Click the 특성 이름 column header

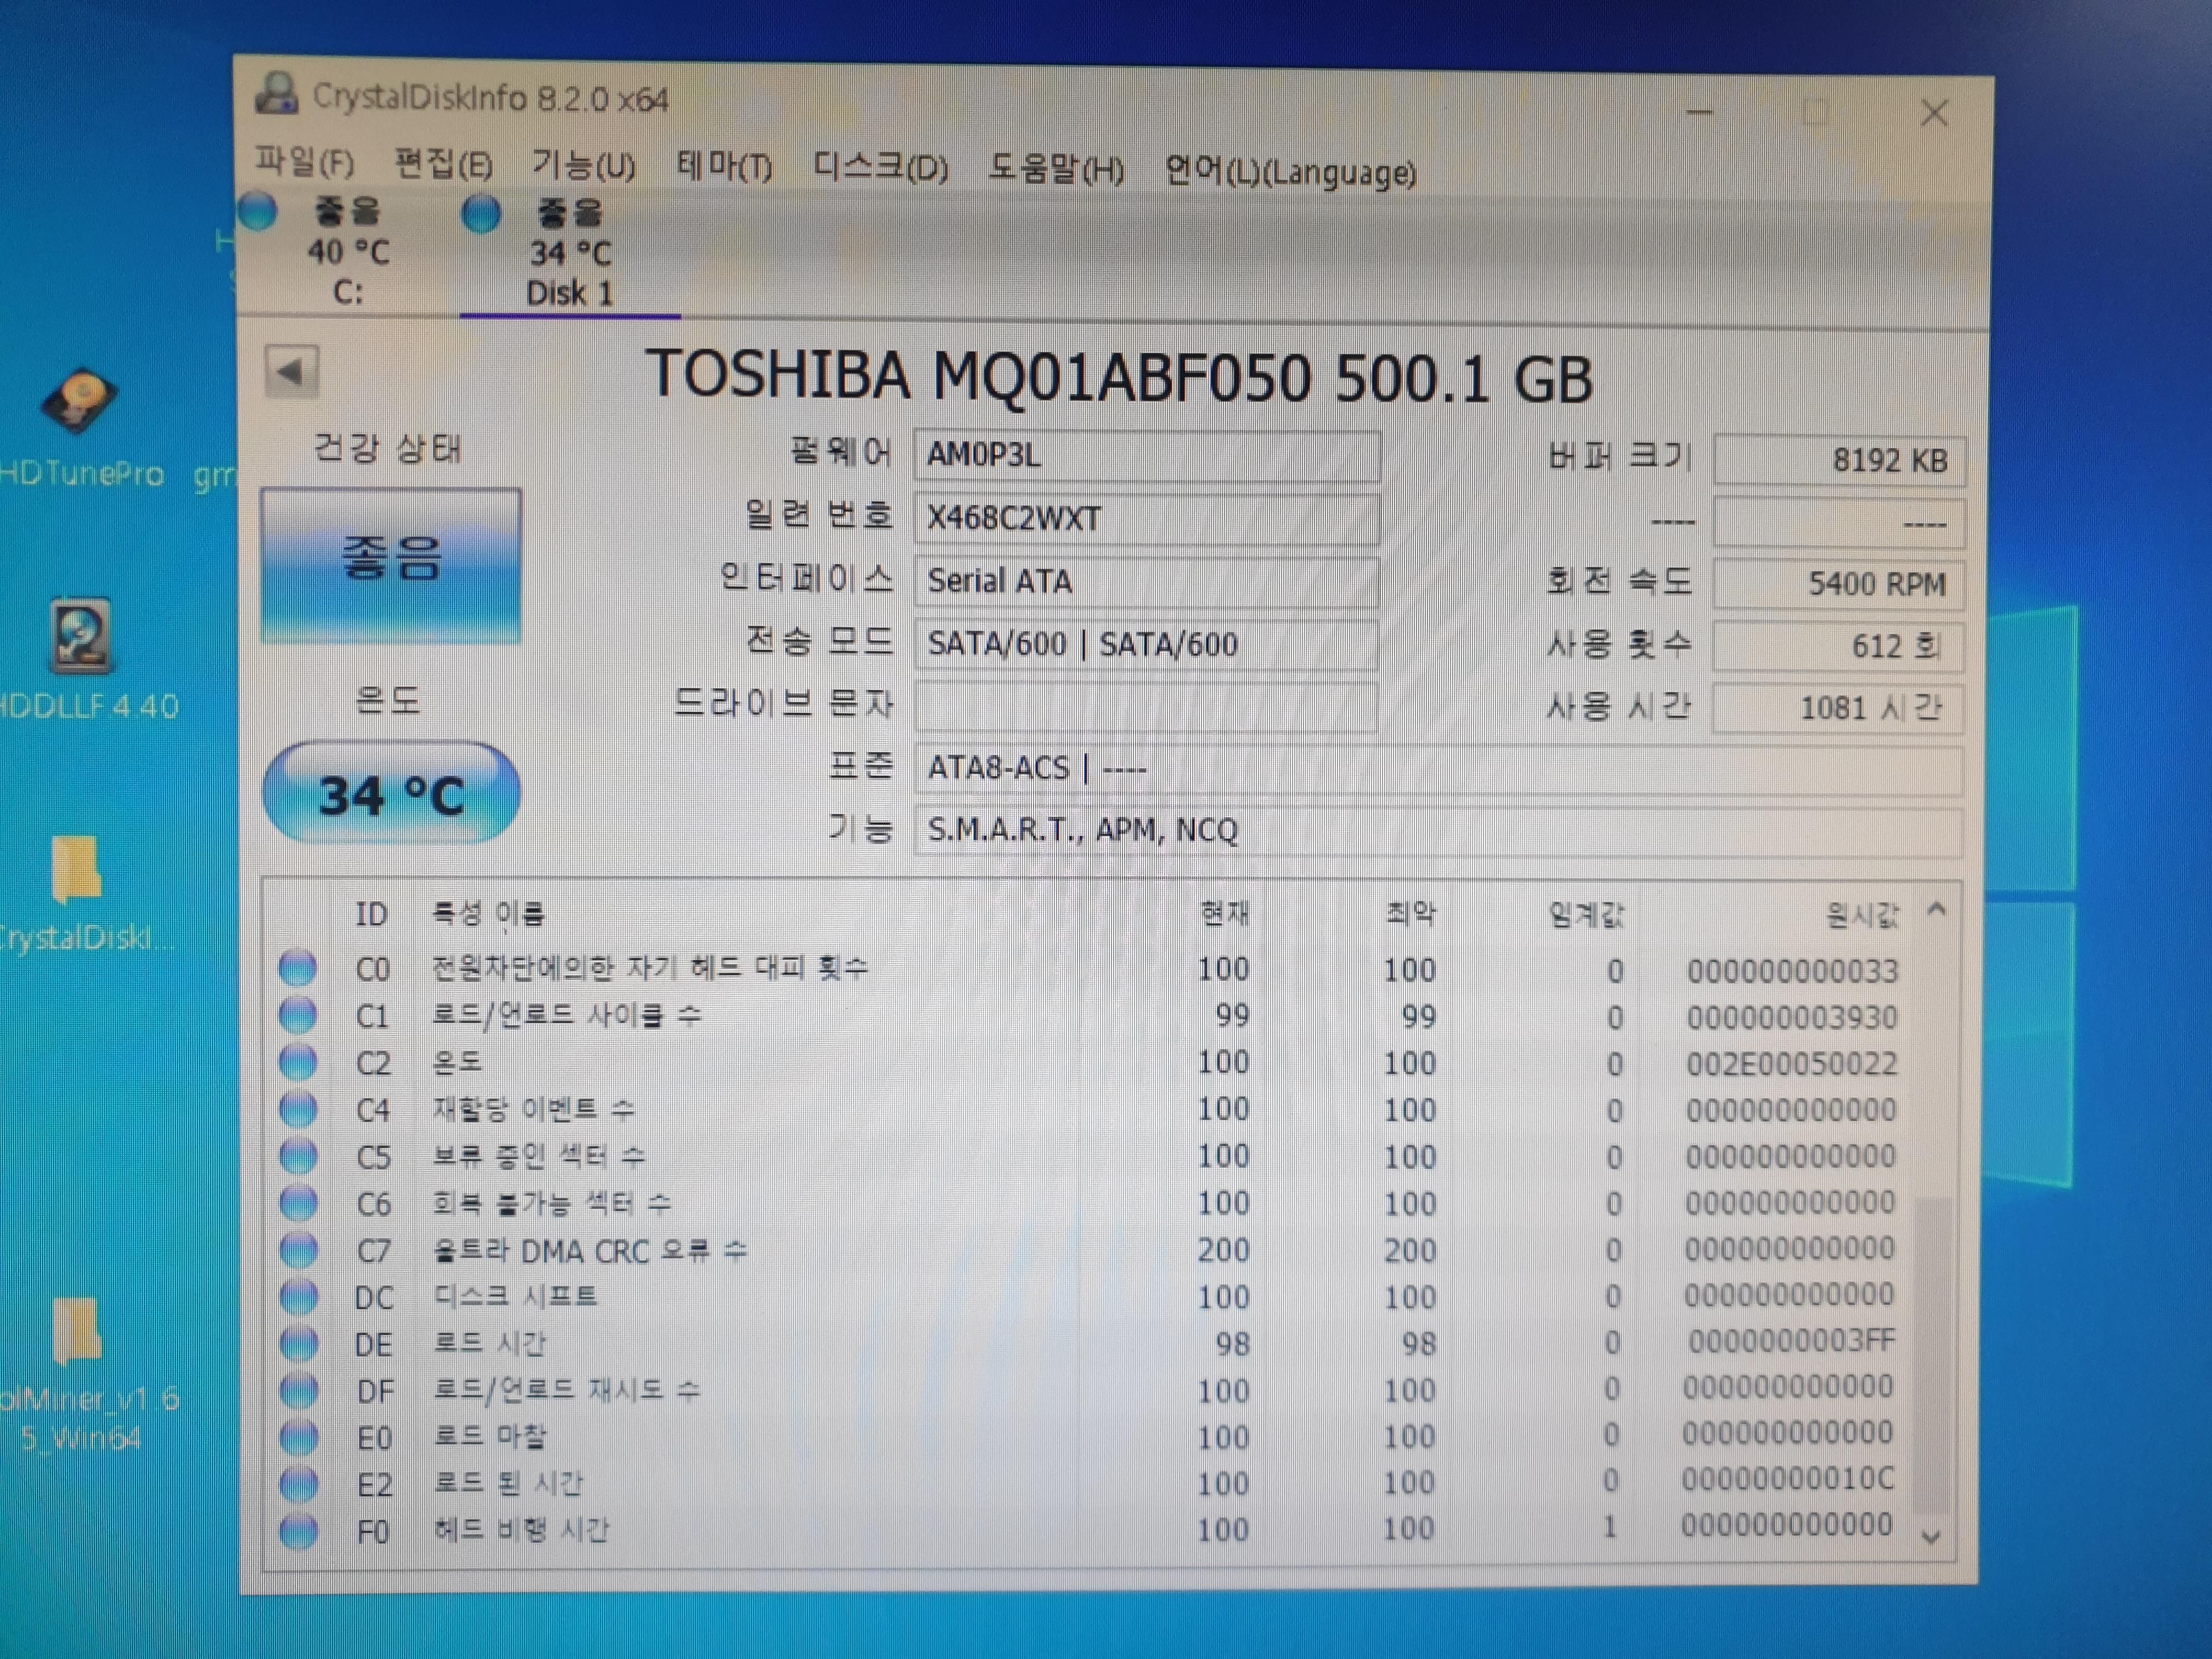pos(488,913)
